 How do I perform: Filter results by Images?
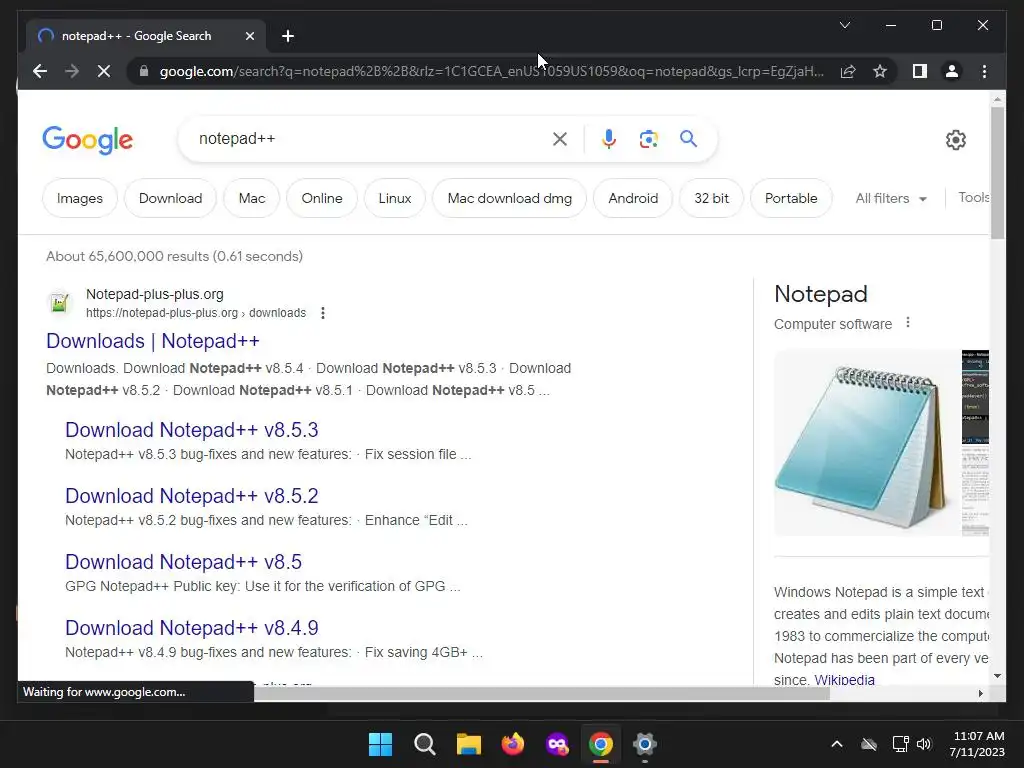click(x=80, y=198)
